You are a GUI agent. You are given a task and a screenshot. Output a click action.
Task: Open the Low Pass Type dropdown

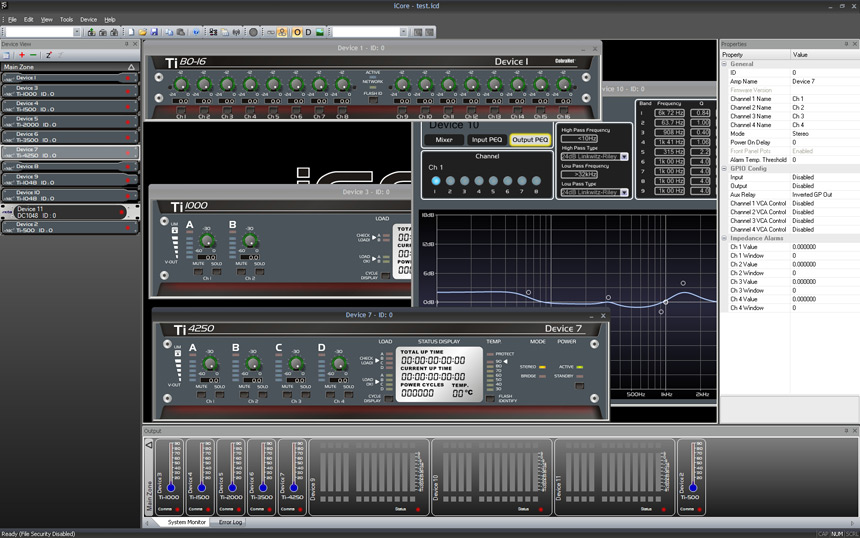pyautogui.click(x=624, y=192)
